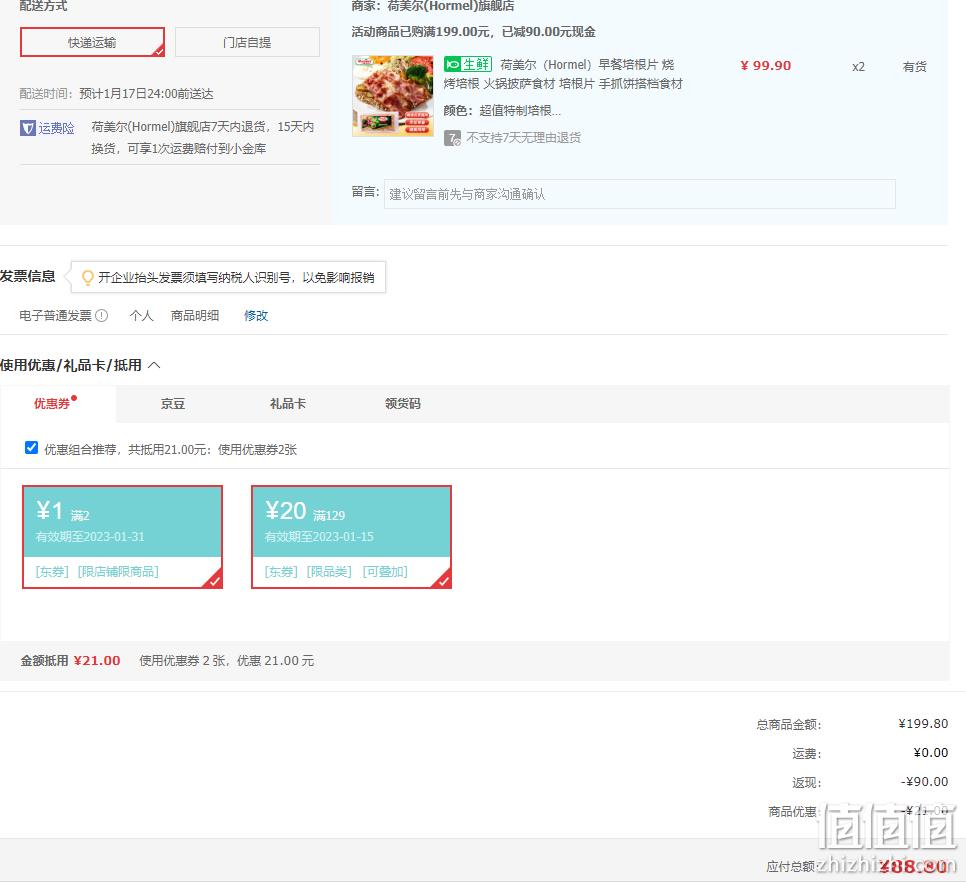This screenshot has width=966, height=882.
Task: Click the 电子普通发票 info icon
Action: (102, 315)
